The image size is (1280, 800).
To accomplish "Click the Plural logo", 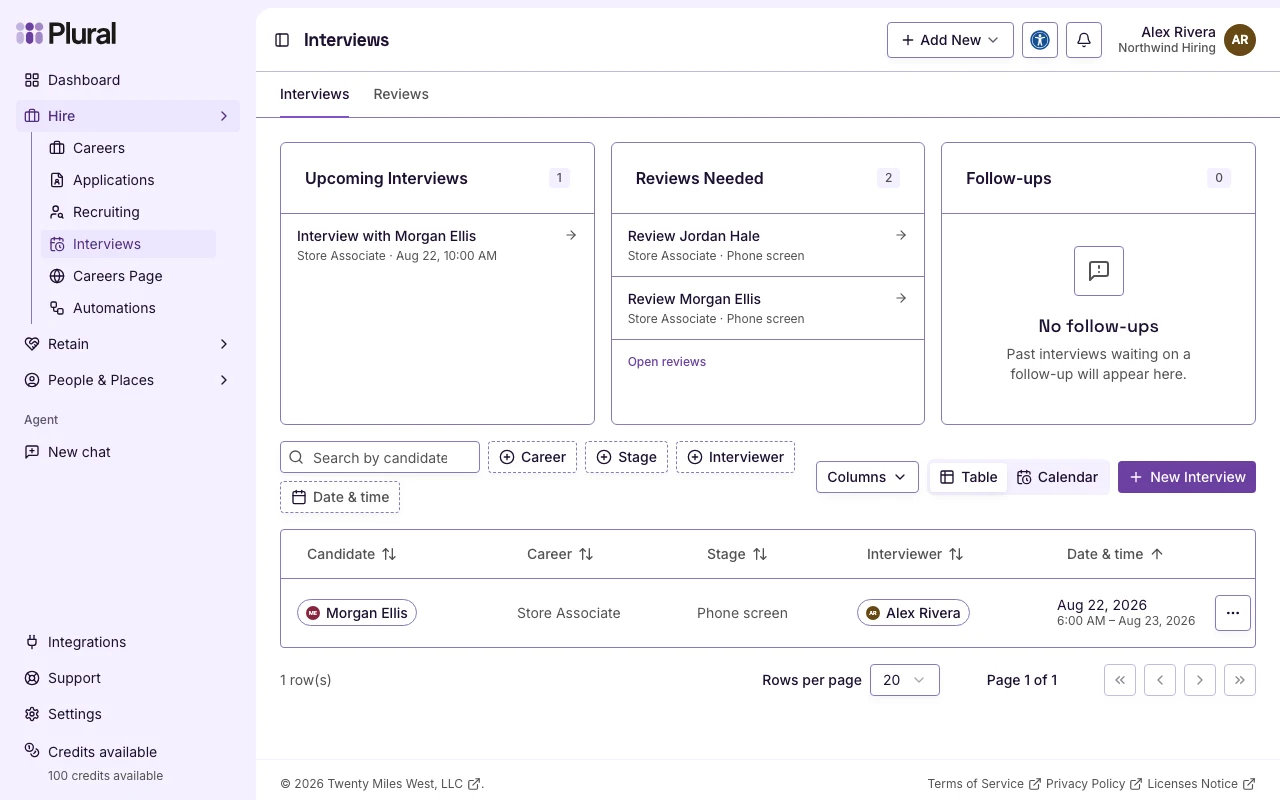I will click(66, 33).
